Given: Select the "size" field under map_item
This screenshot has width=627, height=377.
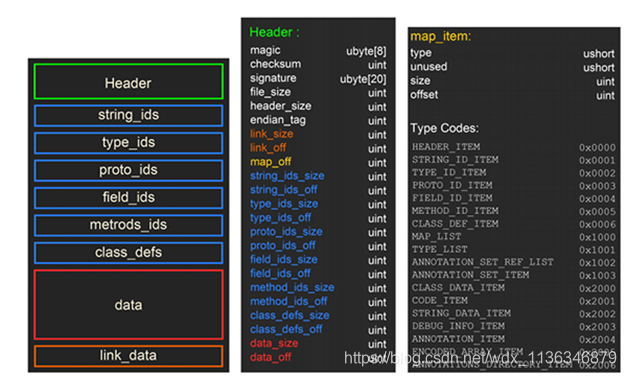Looking at the screenshot, I should coord(420,81).
